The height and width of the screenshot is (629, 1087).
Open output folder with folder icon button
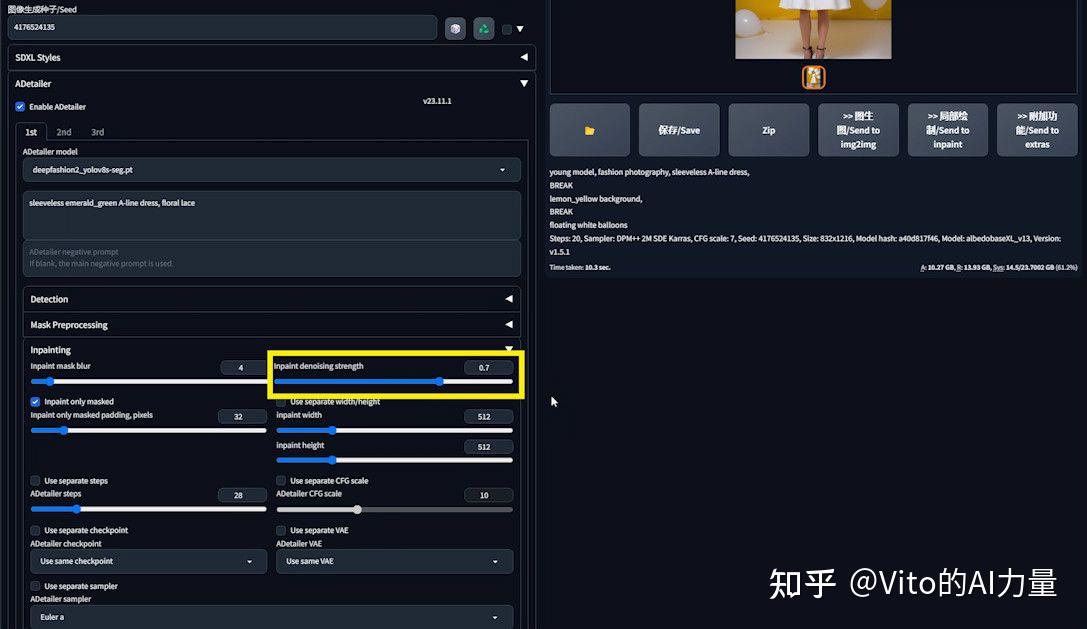coord(589,130)
